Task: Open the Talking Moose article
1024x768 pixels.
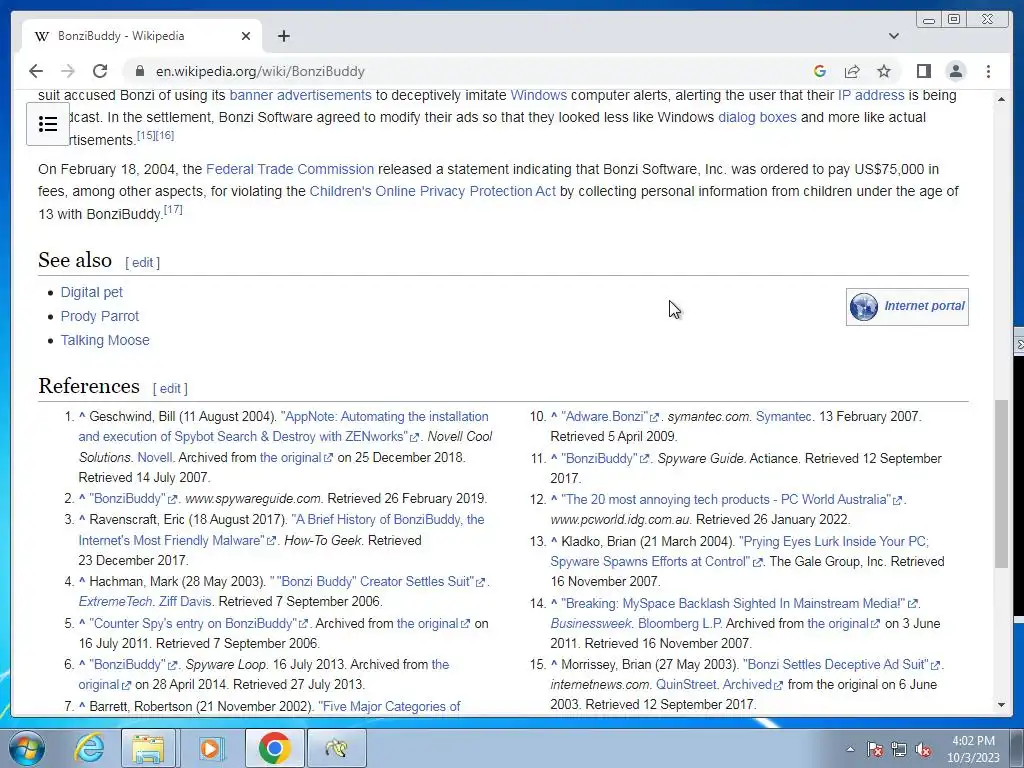Action: (105, 340)
